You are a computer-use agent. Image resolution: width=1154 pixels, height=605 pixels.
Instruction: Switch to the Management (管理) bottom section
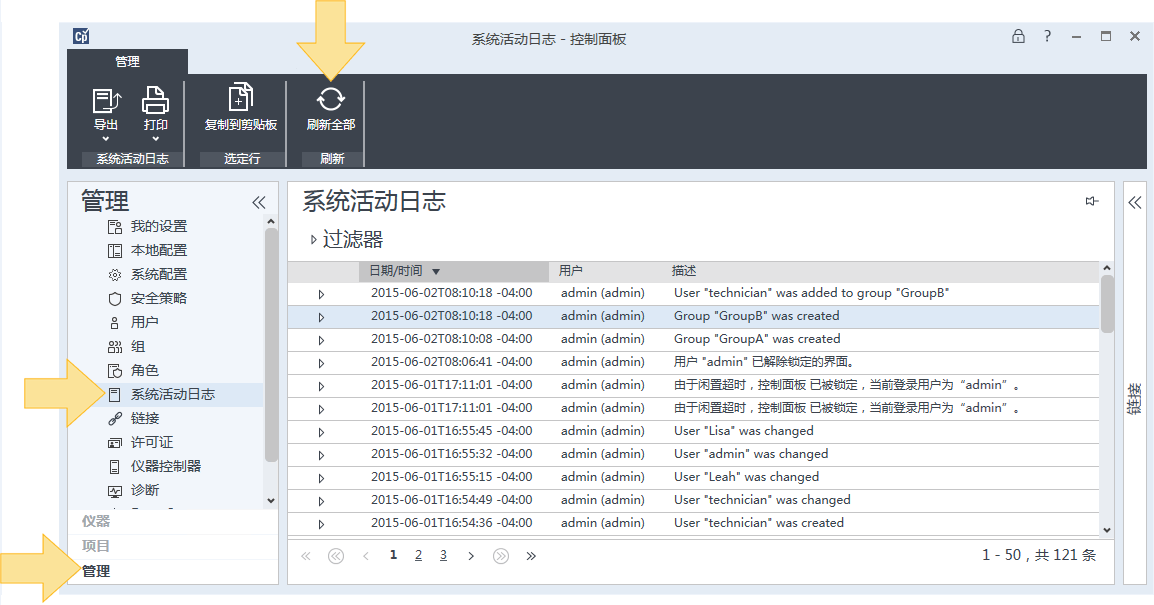(x=96, y=571)
